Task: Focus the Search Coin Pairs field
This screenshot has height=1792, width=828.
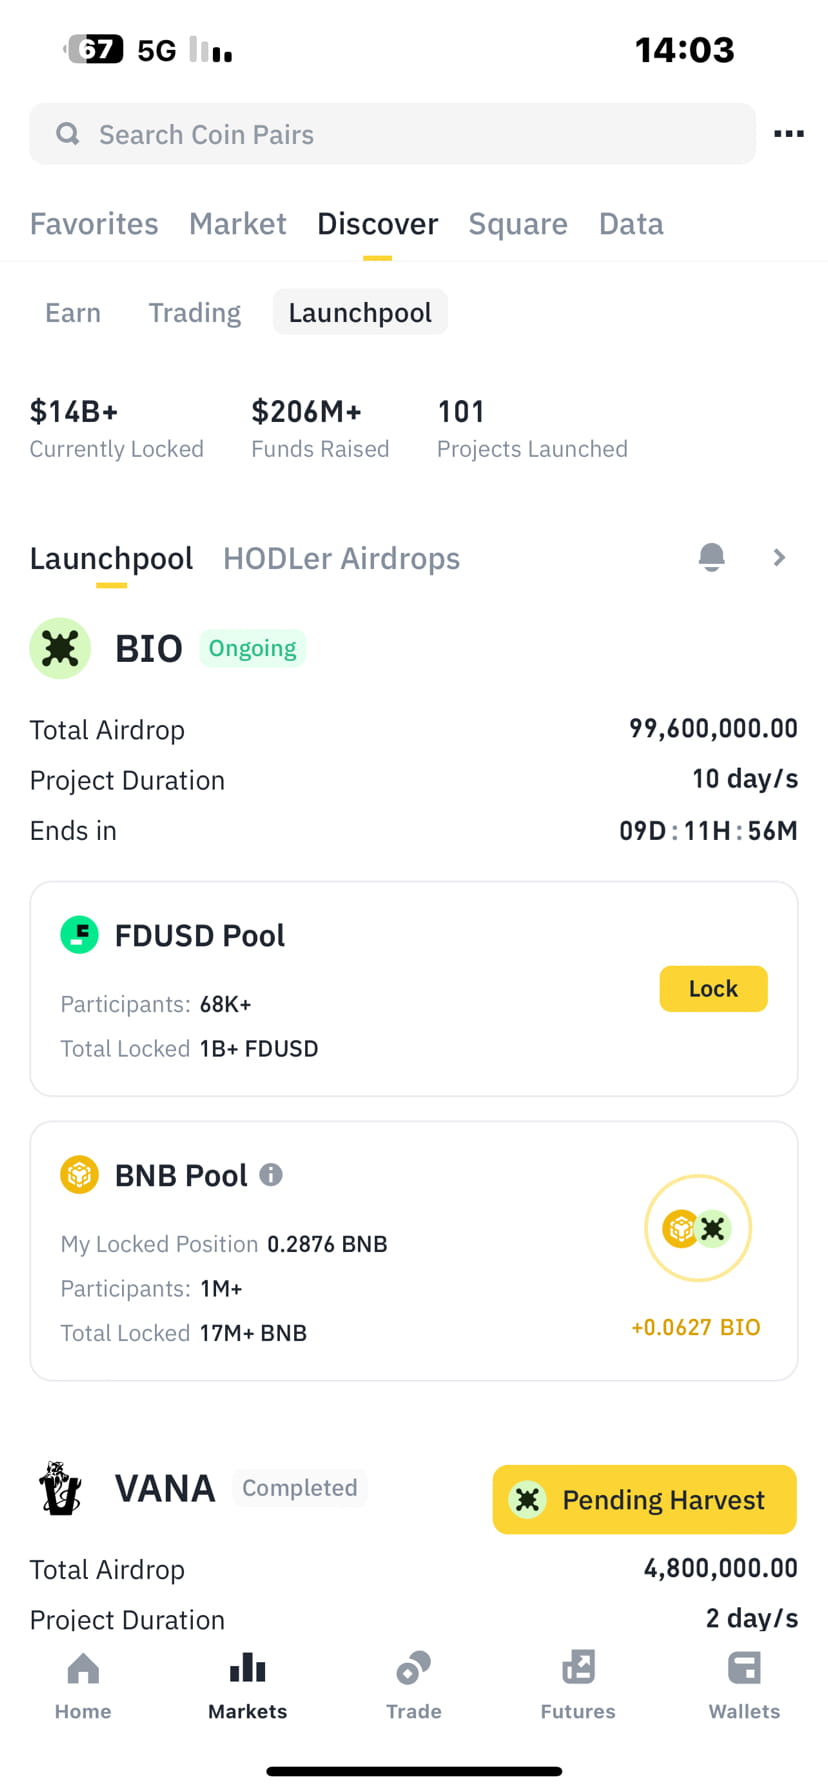Action: (x=392, y=134)
